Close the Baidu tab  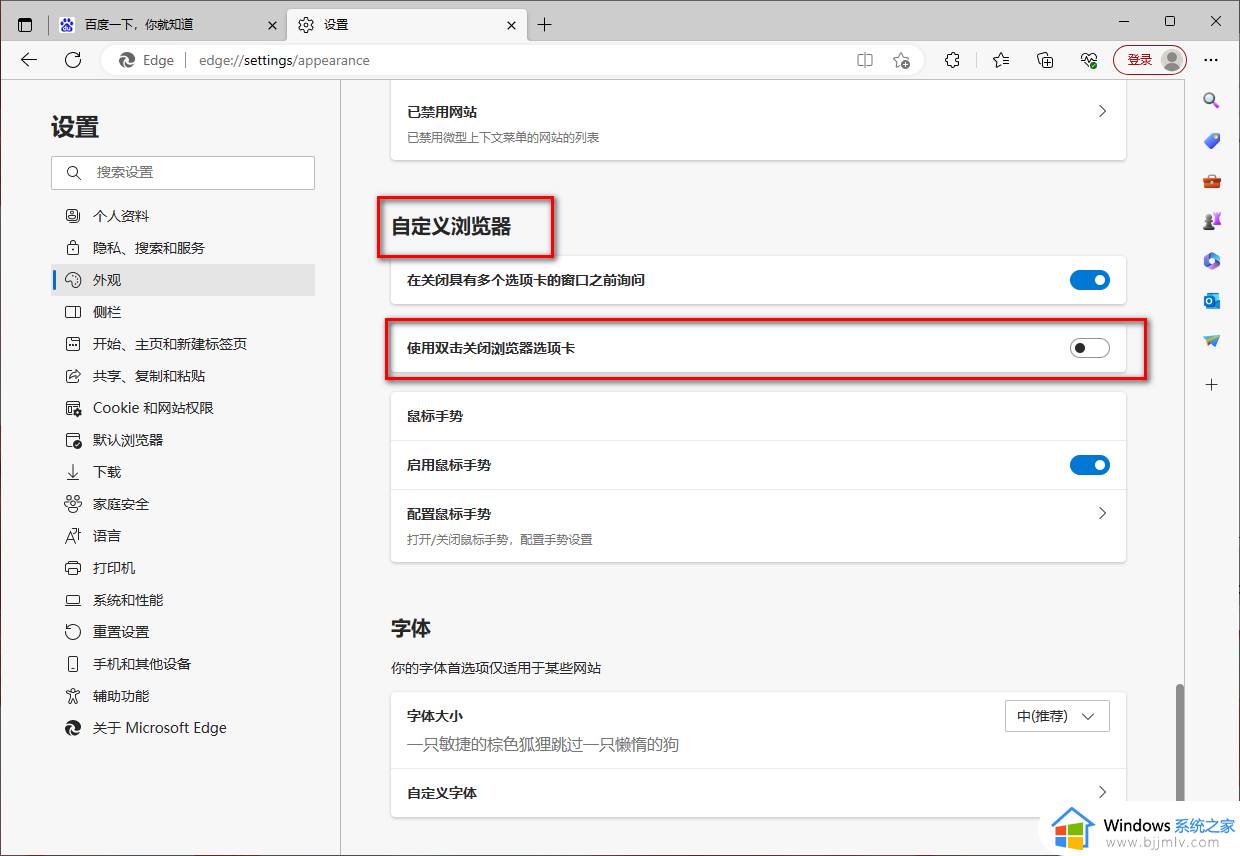(x=272, y=25)
